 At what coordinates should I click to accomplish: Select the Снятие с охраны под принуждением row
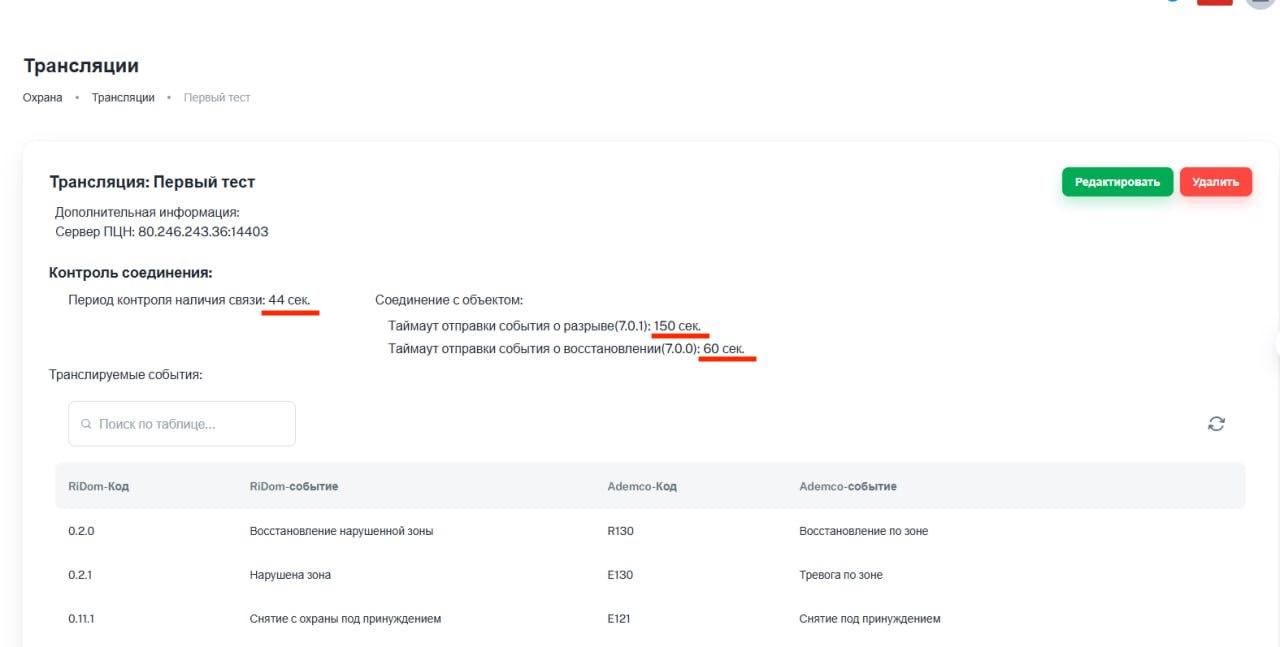coord(345,619)
